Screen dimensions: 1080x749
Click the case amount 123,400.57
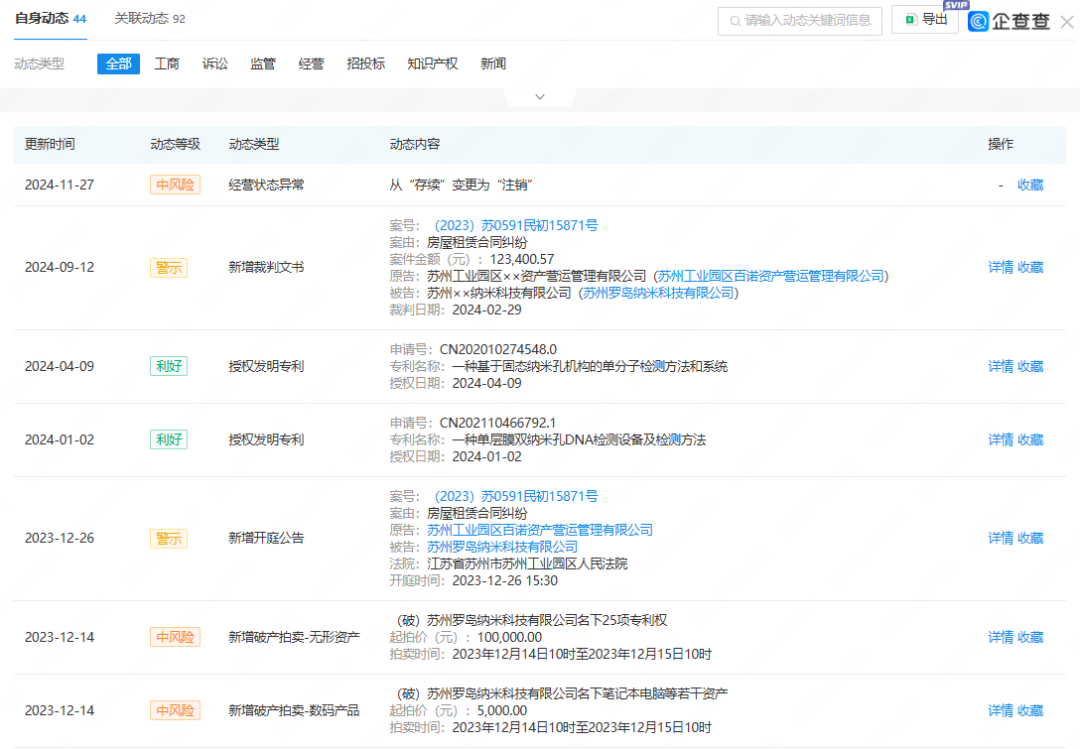click(522, 259)
